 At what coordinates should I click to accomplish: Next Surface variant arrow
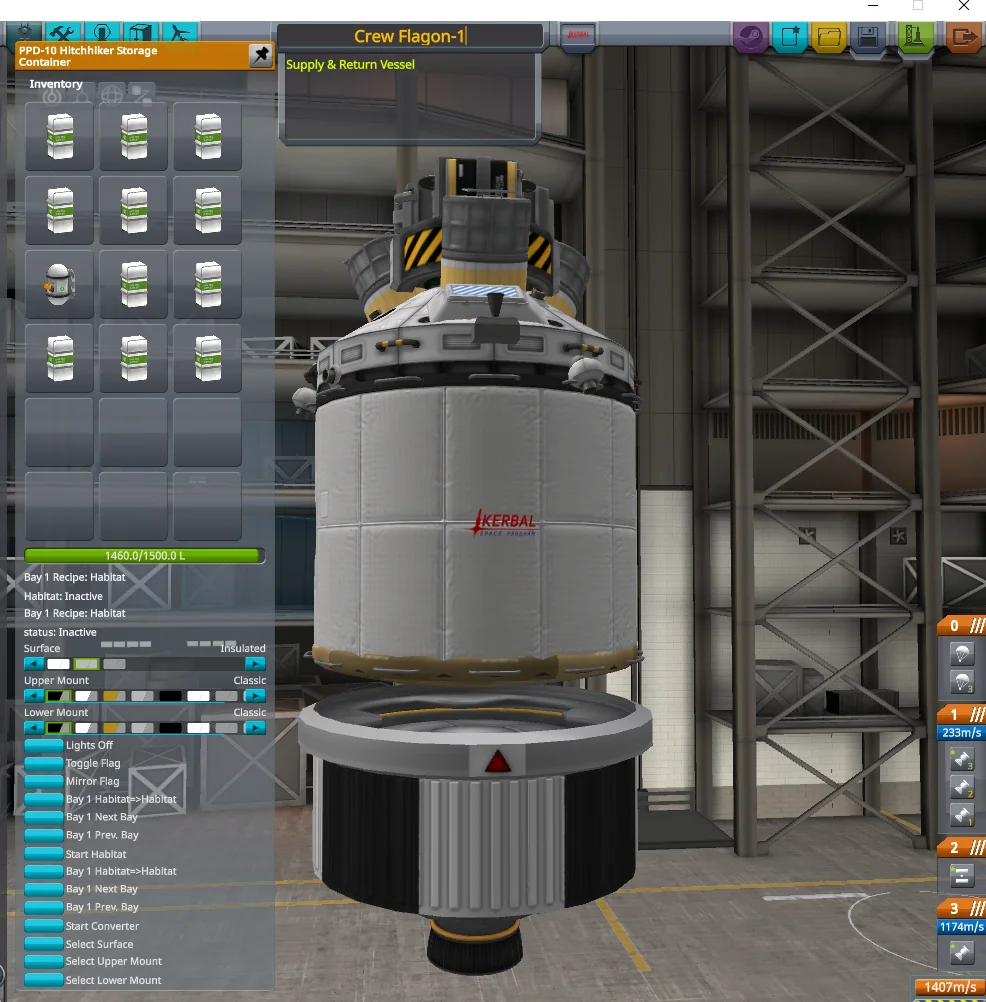tap(255, 663)
